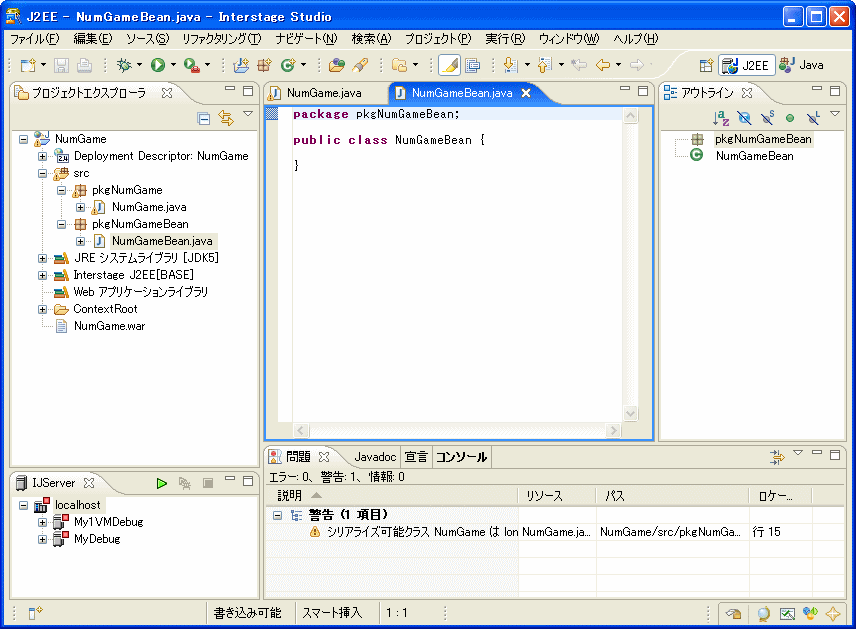The height and width of the screenshot is (629, 856).
Task: Click the magnifier globe icon in the bottom-right status bar
Action: (763, 614)
